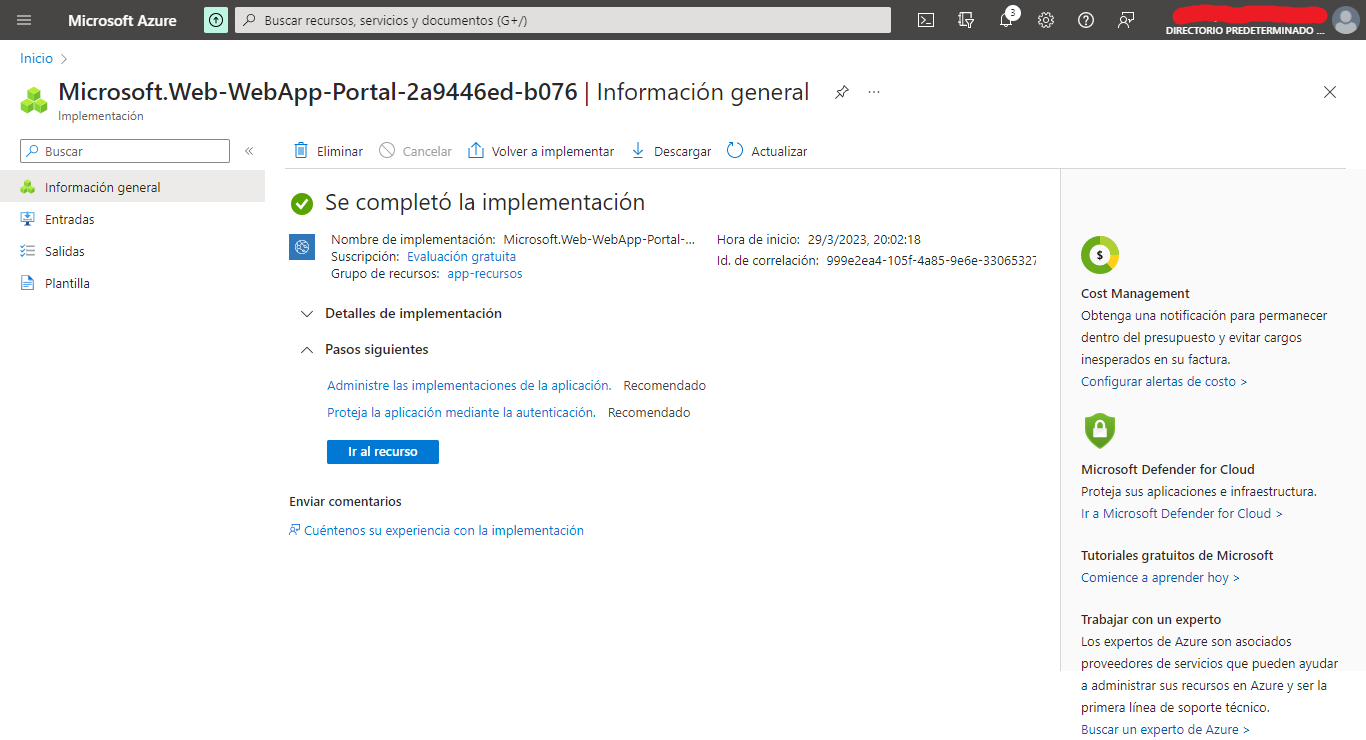1366x740 pixels.
Task: Pin the deployment blade to dashboard
Action: tap(842, 92)
